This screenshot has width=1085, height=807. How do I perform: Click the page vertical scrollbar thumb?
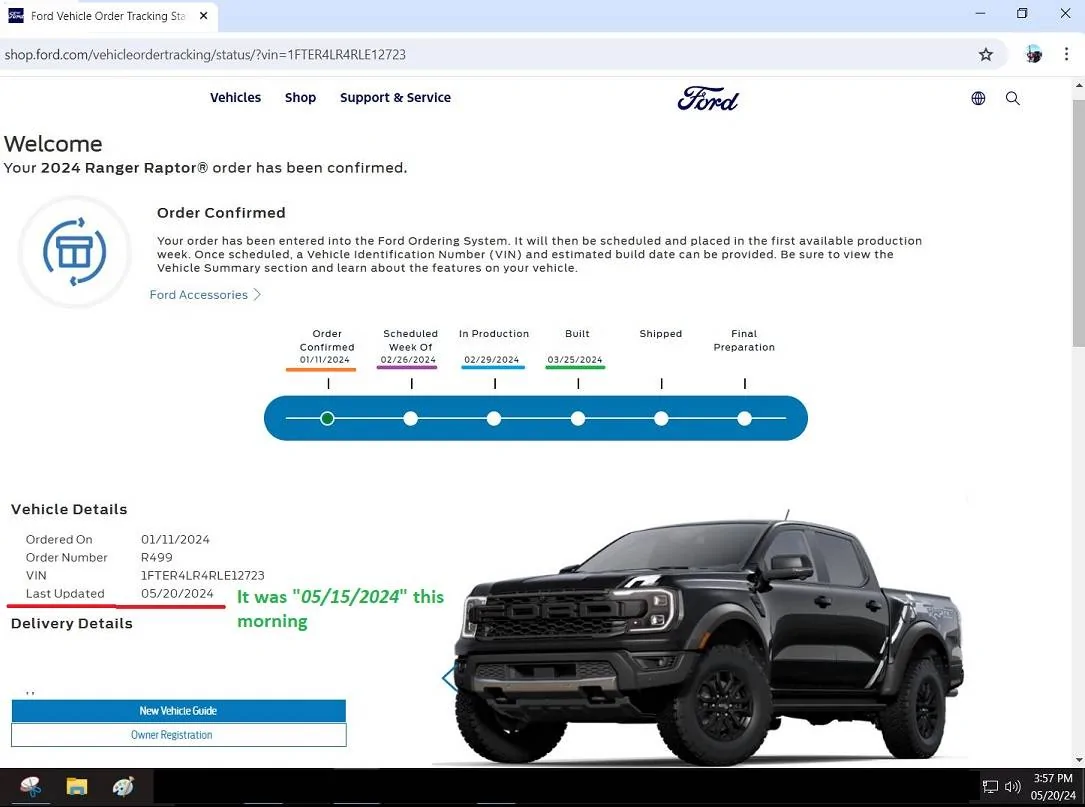(1079, 223)
